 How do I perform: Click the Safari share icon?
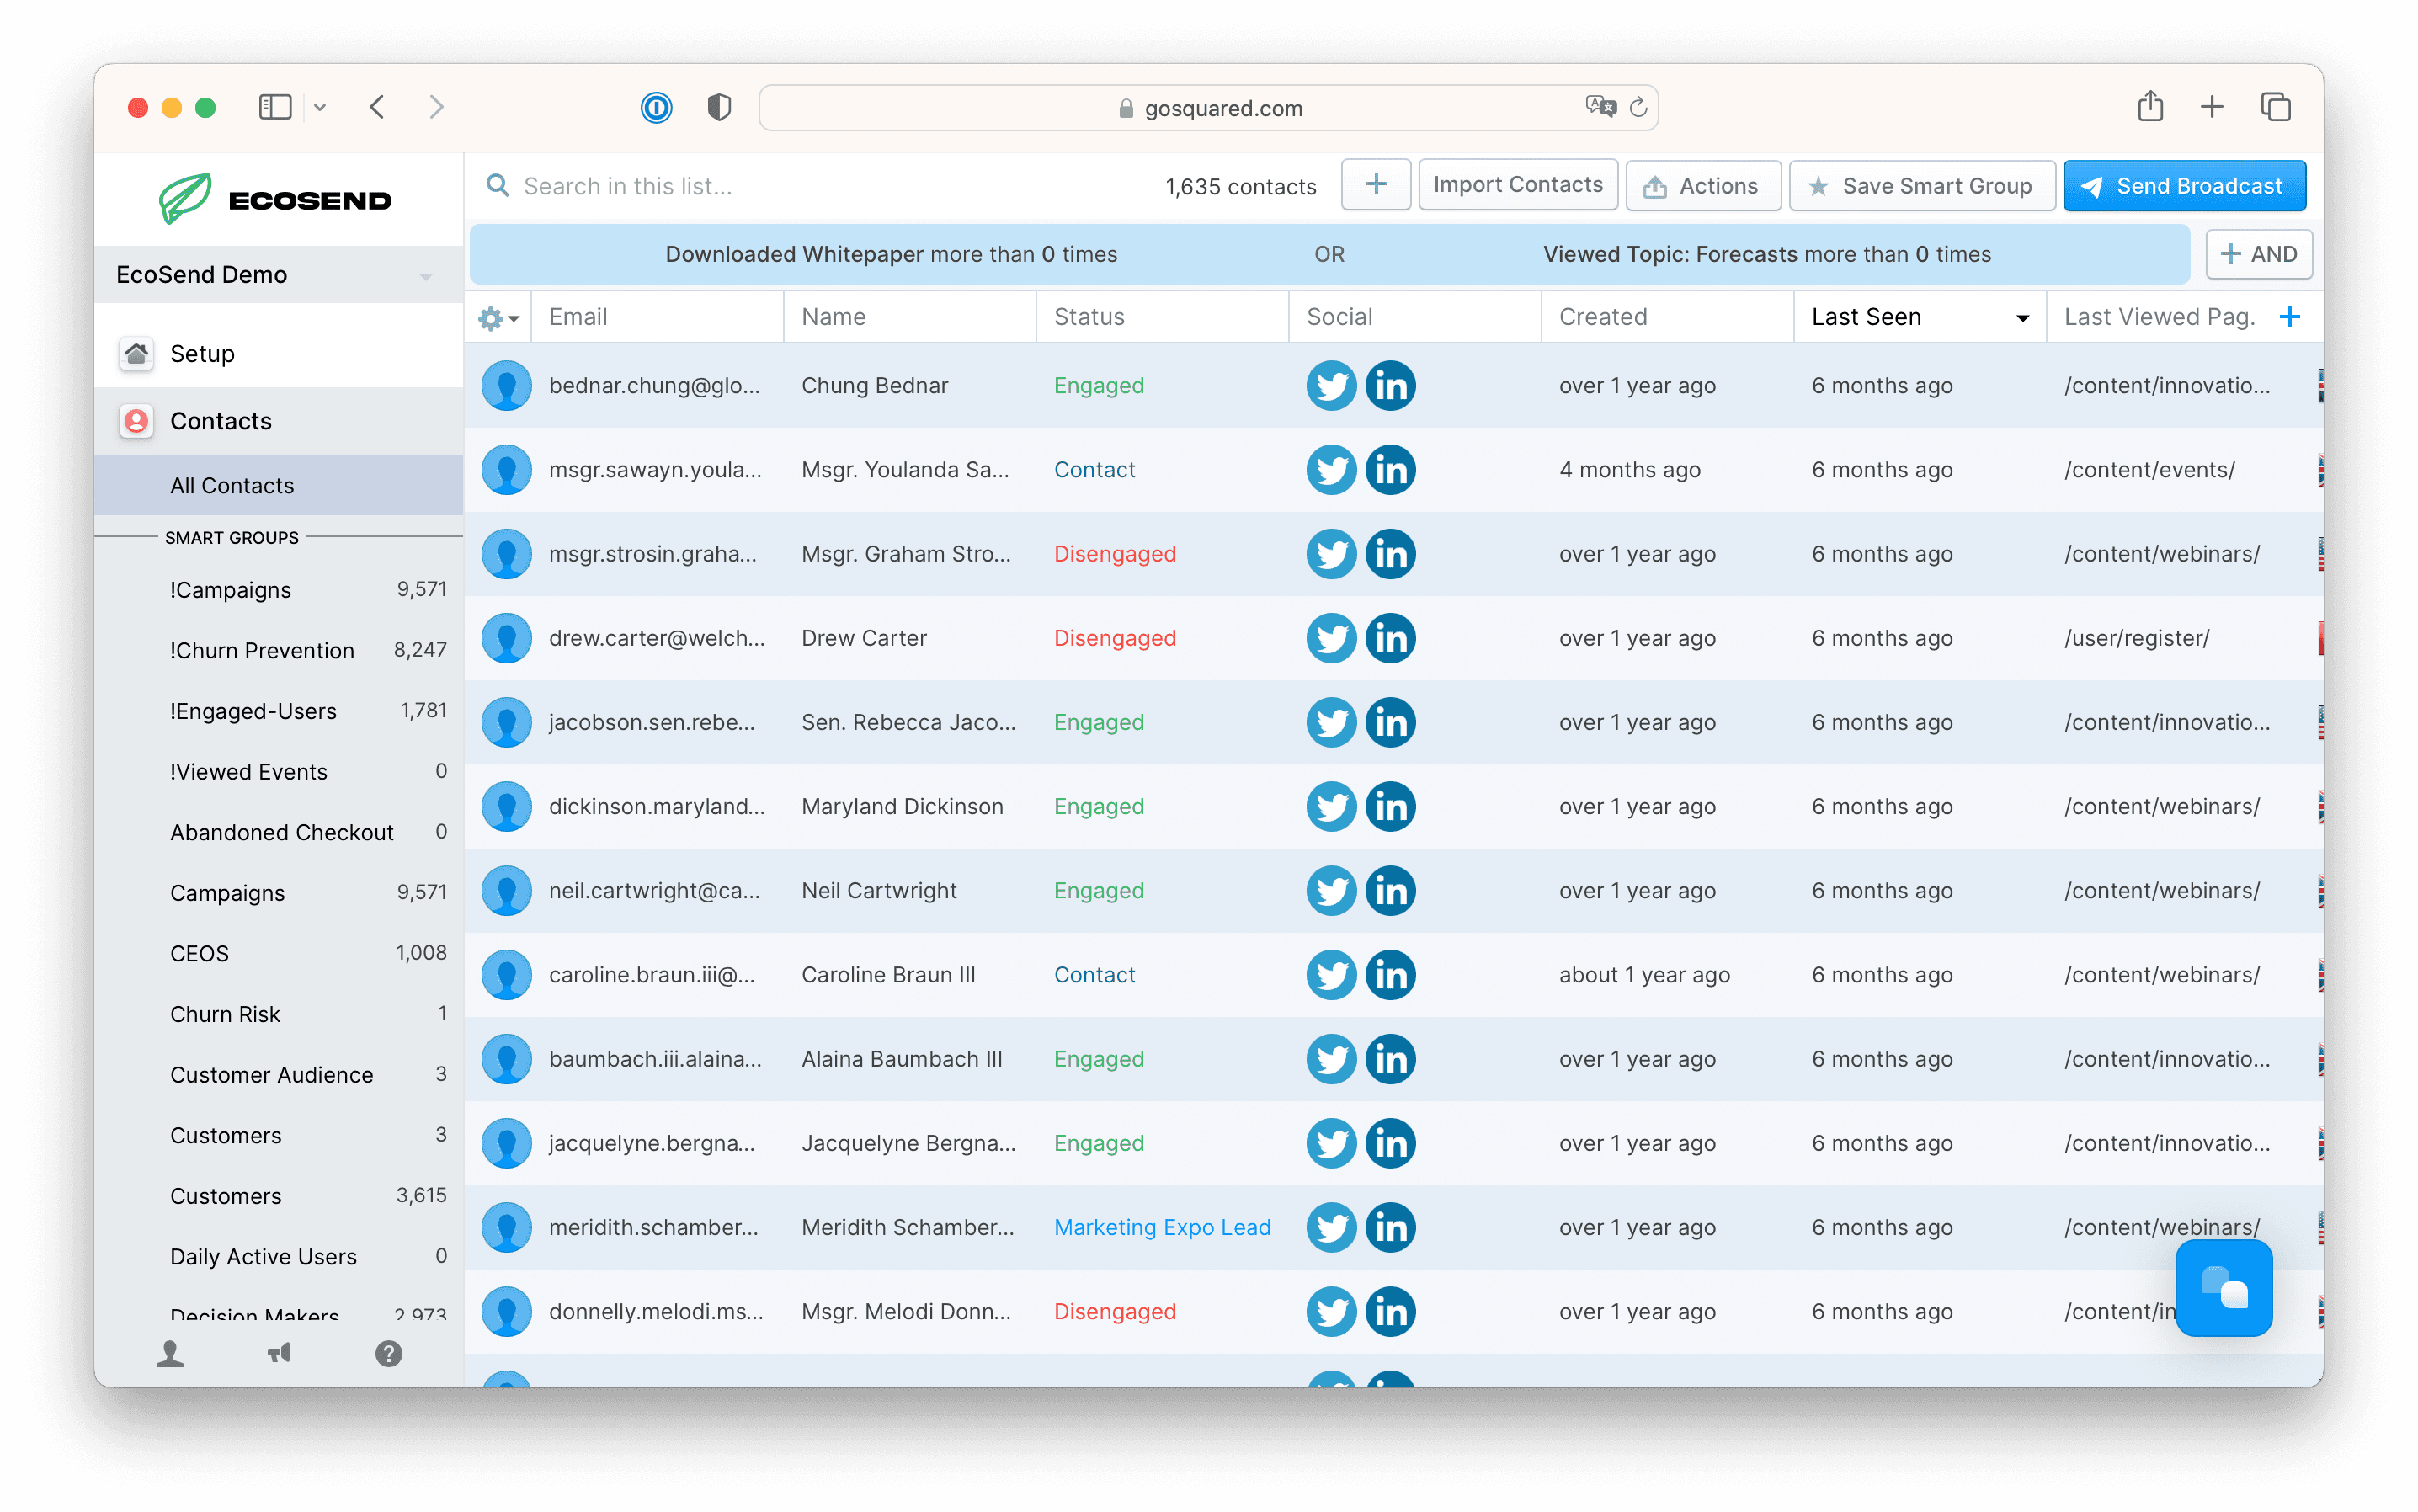2150,107
